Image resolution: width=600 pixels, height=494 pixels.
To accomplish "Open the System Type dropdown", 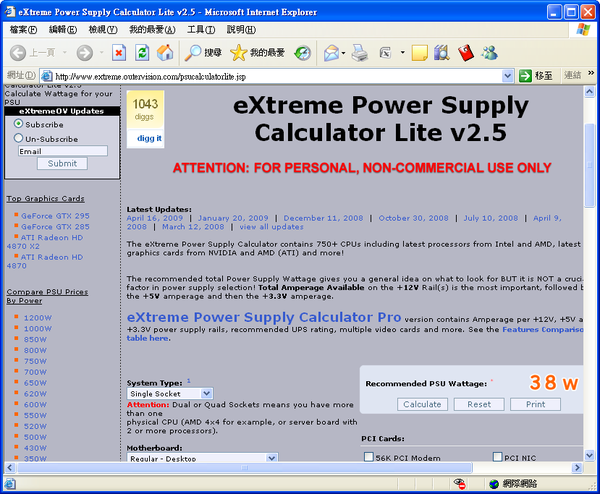I will click(x=207, y=393).
